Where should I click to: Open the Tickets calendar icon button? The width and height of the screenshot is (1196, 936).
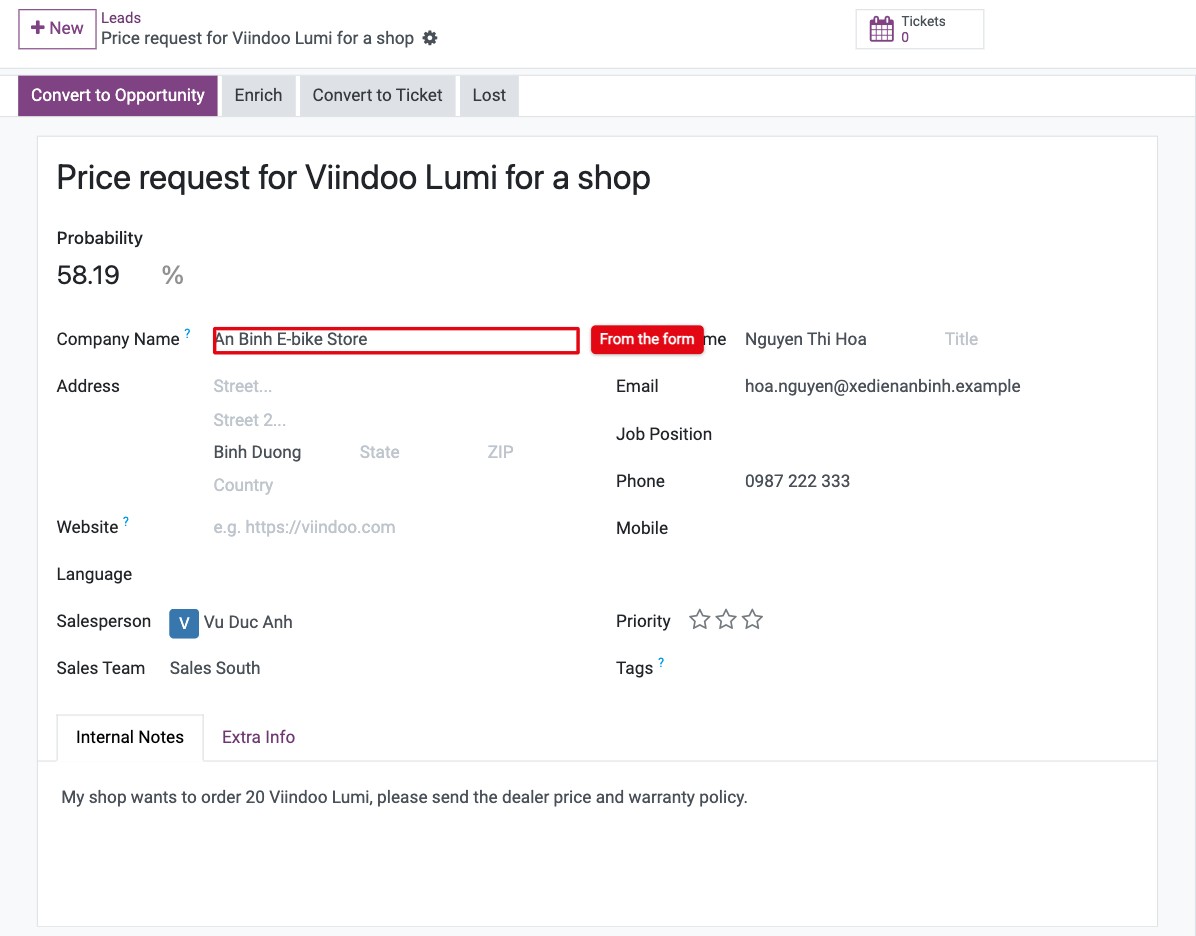(x=881, y=29)
